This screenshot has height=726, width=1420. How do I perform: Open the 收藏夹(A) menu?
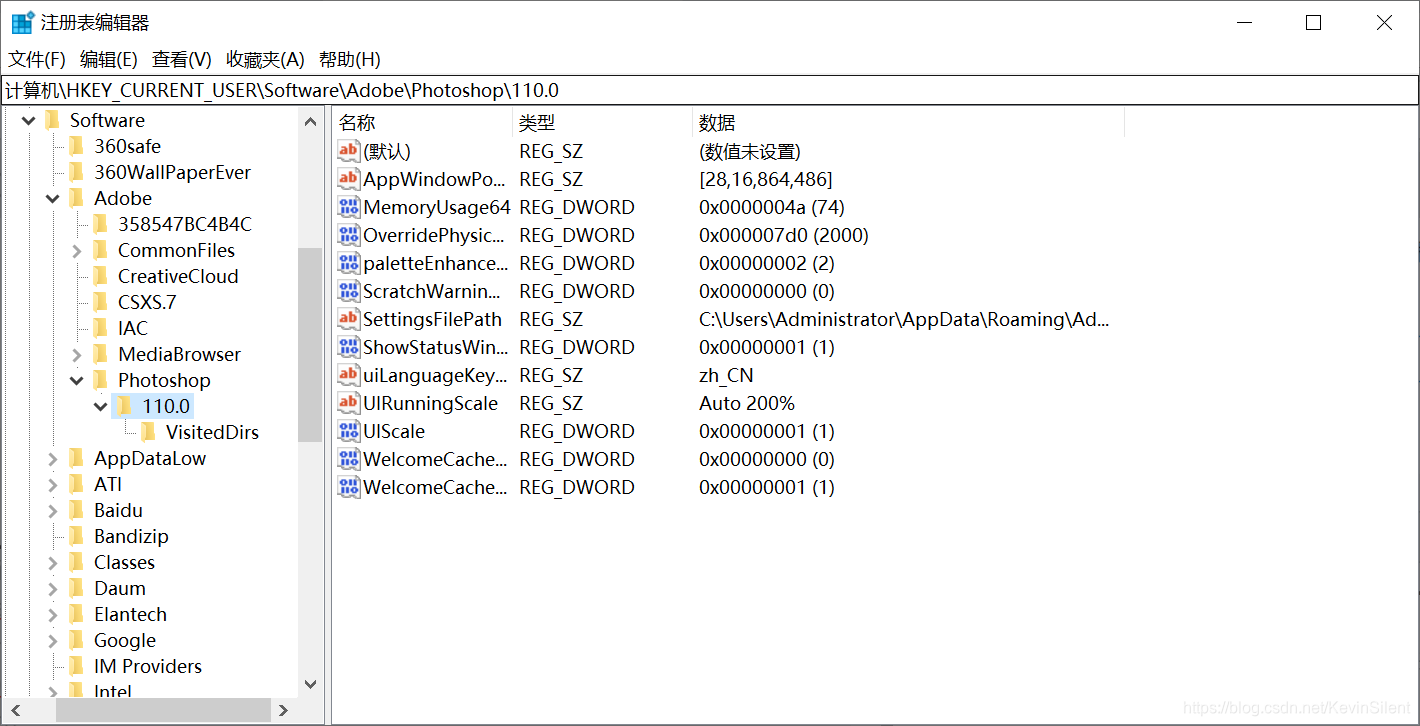265,59
